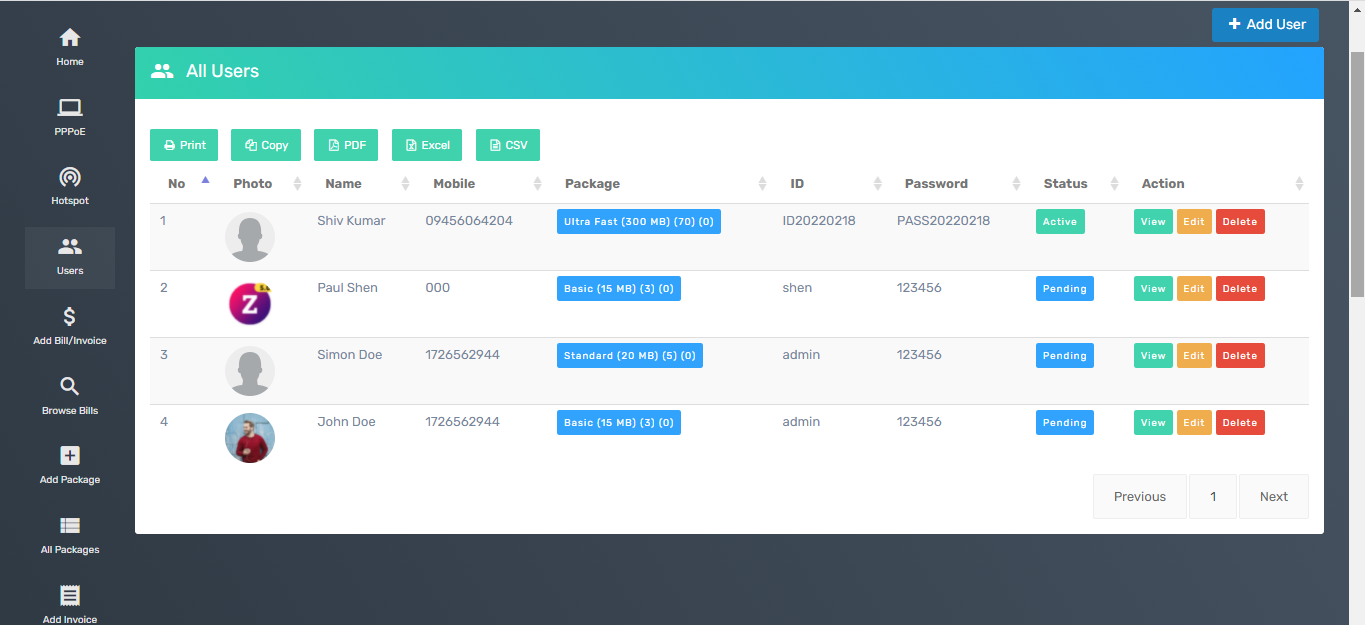Go to the Next page of users
The width and height of the screenshot is (1365, 625).
(1273, 496)
